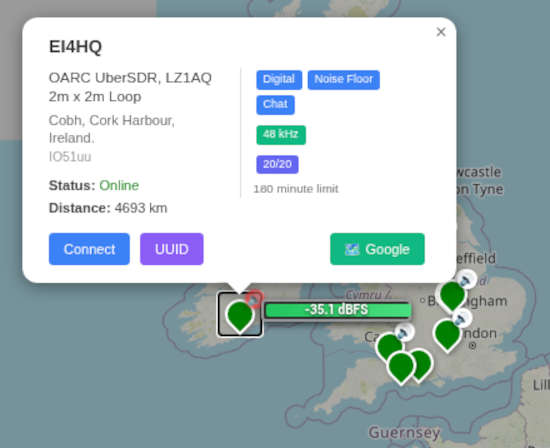Image resolution: width=550 pixels, height=448 pixels.
Task: Select the green marker west of London
Action: coord(447,335)
